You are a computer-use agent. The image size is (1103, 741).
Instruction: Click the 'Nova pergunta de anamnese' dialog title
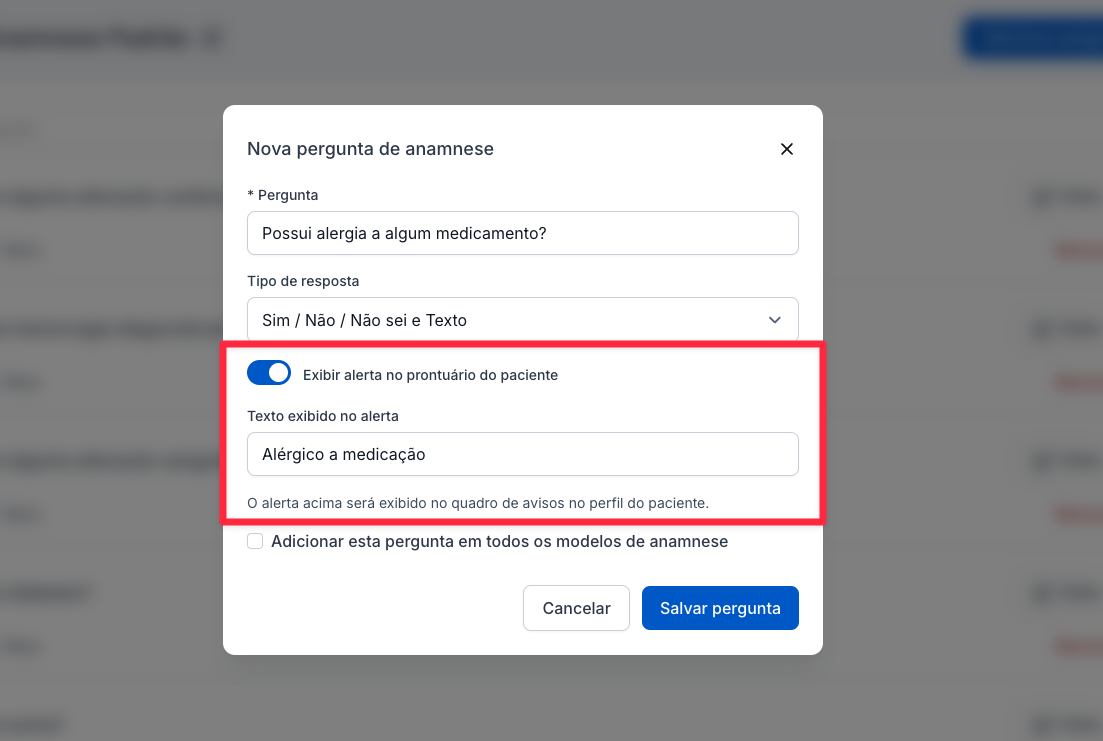[x=370, y=149]
